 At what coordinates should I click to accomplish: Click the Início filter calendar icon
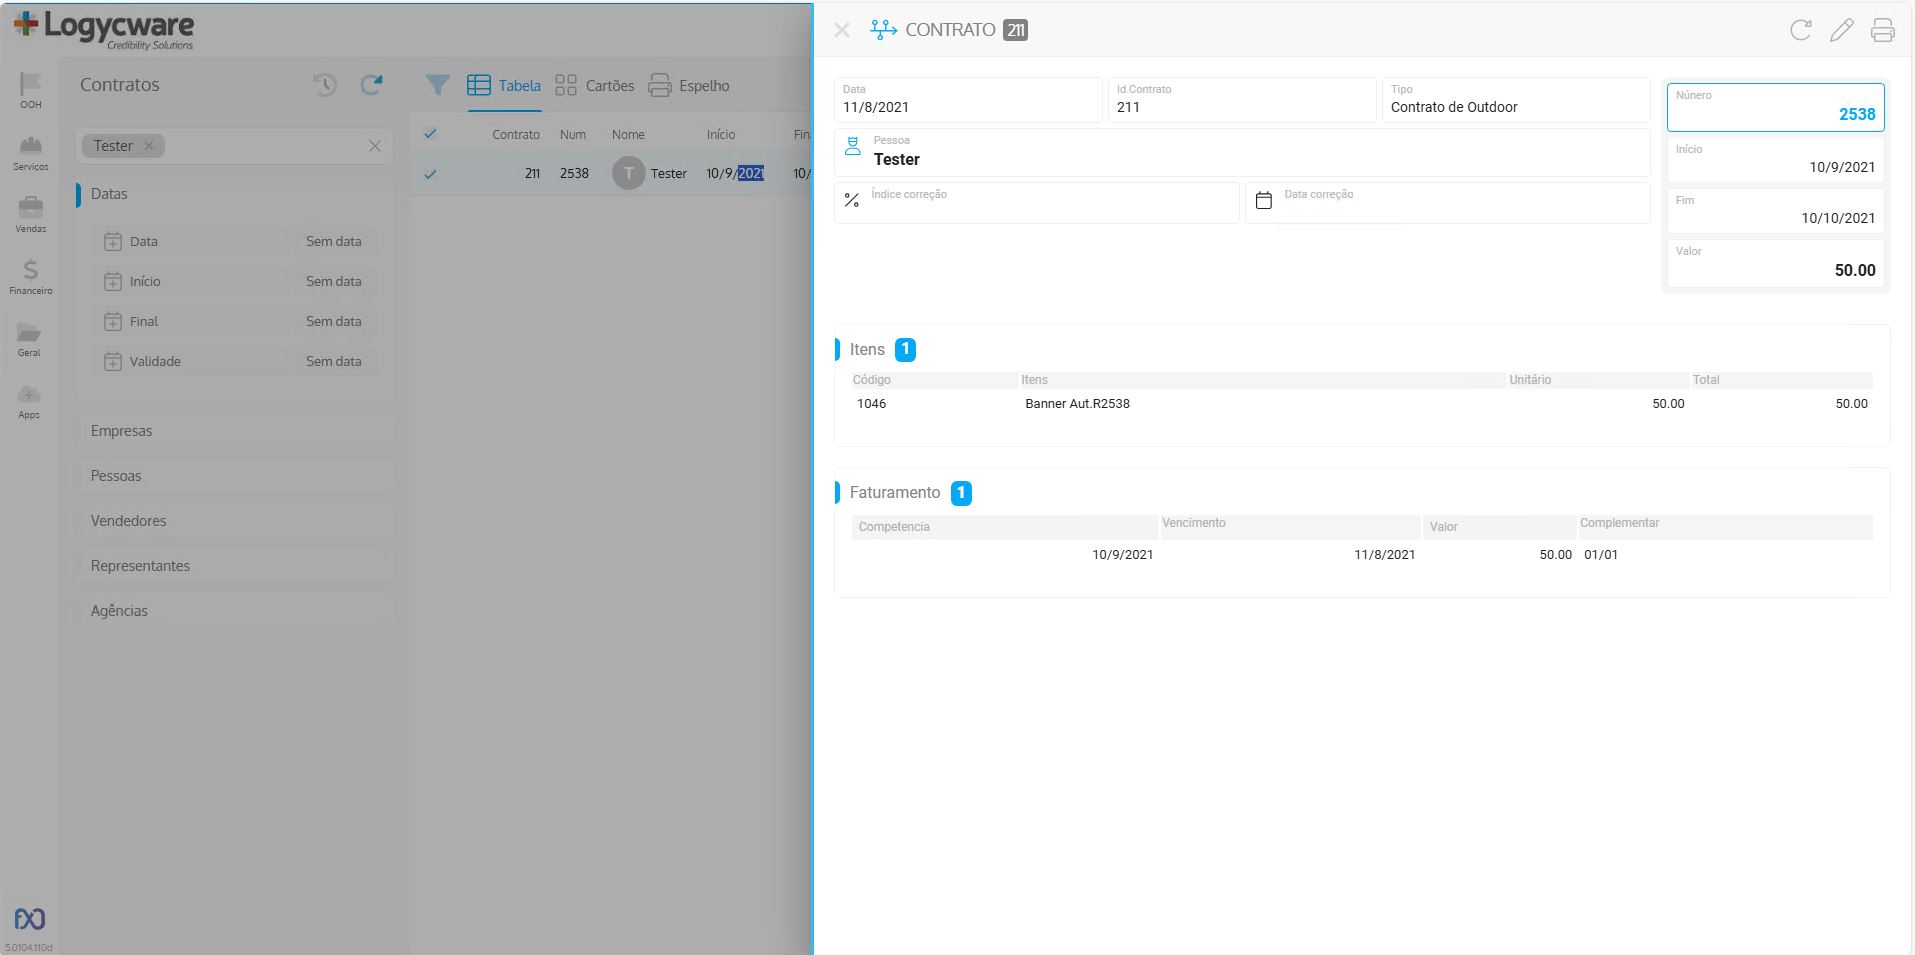[x=113, y=281]
